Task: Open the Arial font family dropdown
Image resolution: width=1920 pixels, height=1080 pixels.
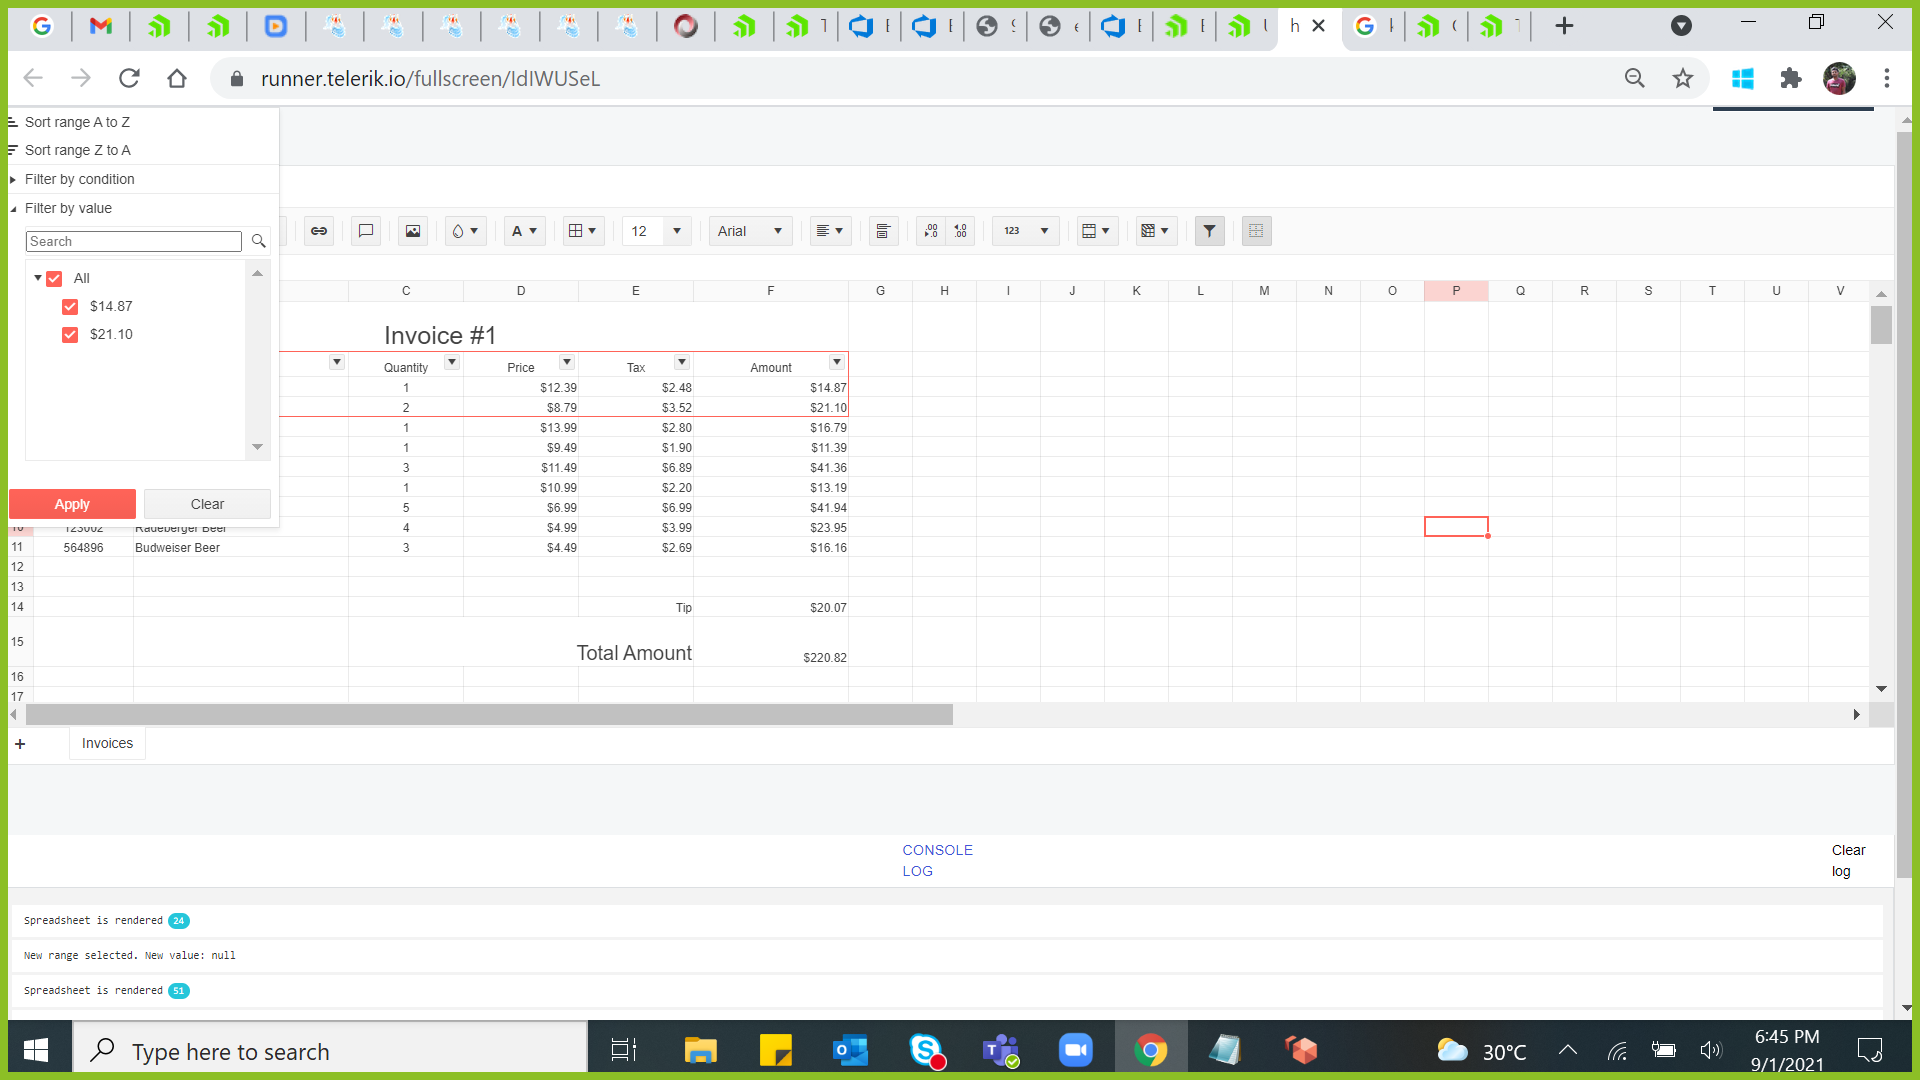Action: click(750, 231)
